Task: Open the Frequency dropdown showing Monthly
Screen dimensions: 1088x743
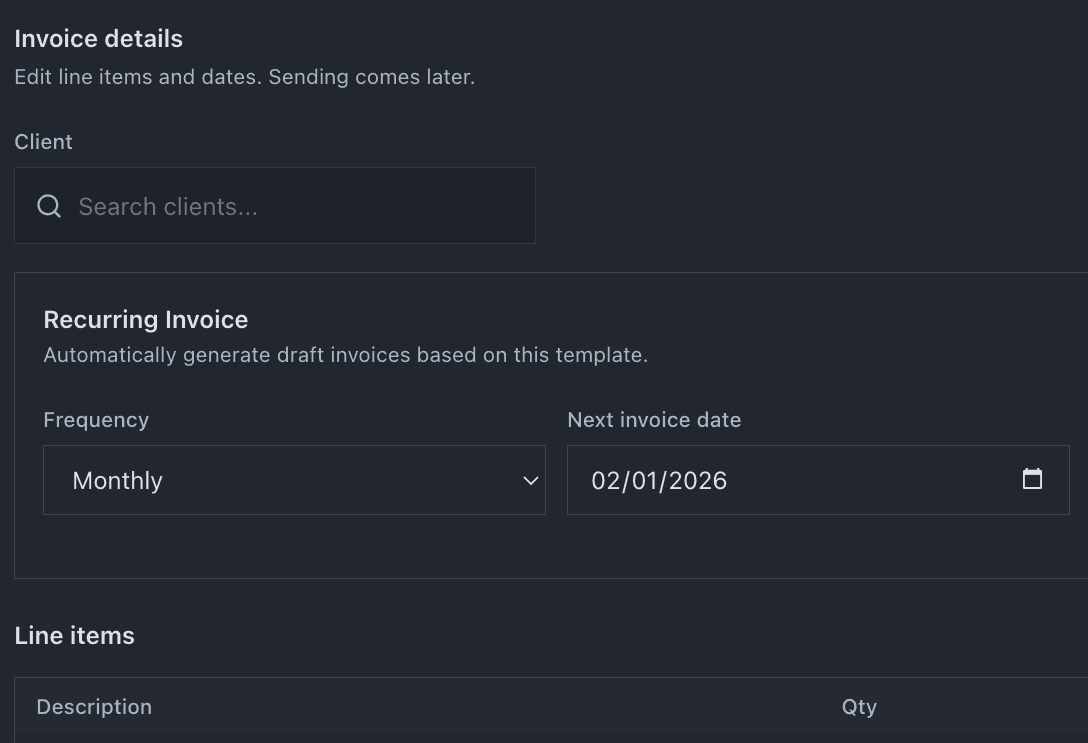Action: pos(295,480)
